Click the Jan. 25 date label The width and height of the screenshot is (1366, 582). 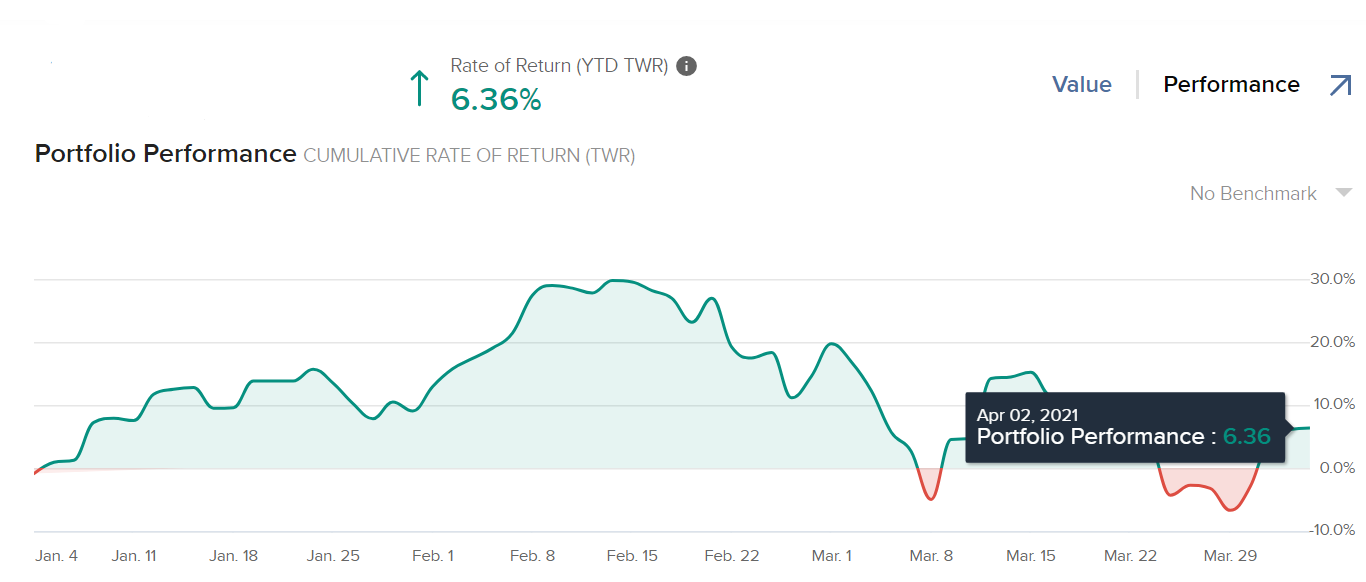click(x=333, y=556)
